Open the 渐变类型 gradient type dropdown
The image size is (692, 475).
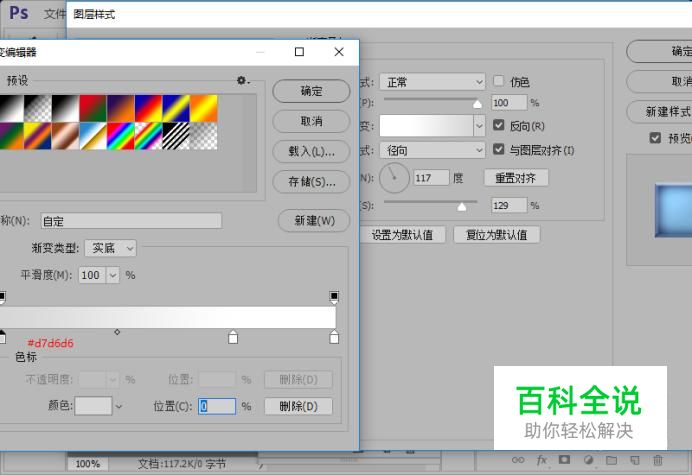[110, 248]
